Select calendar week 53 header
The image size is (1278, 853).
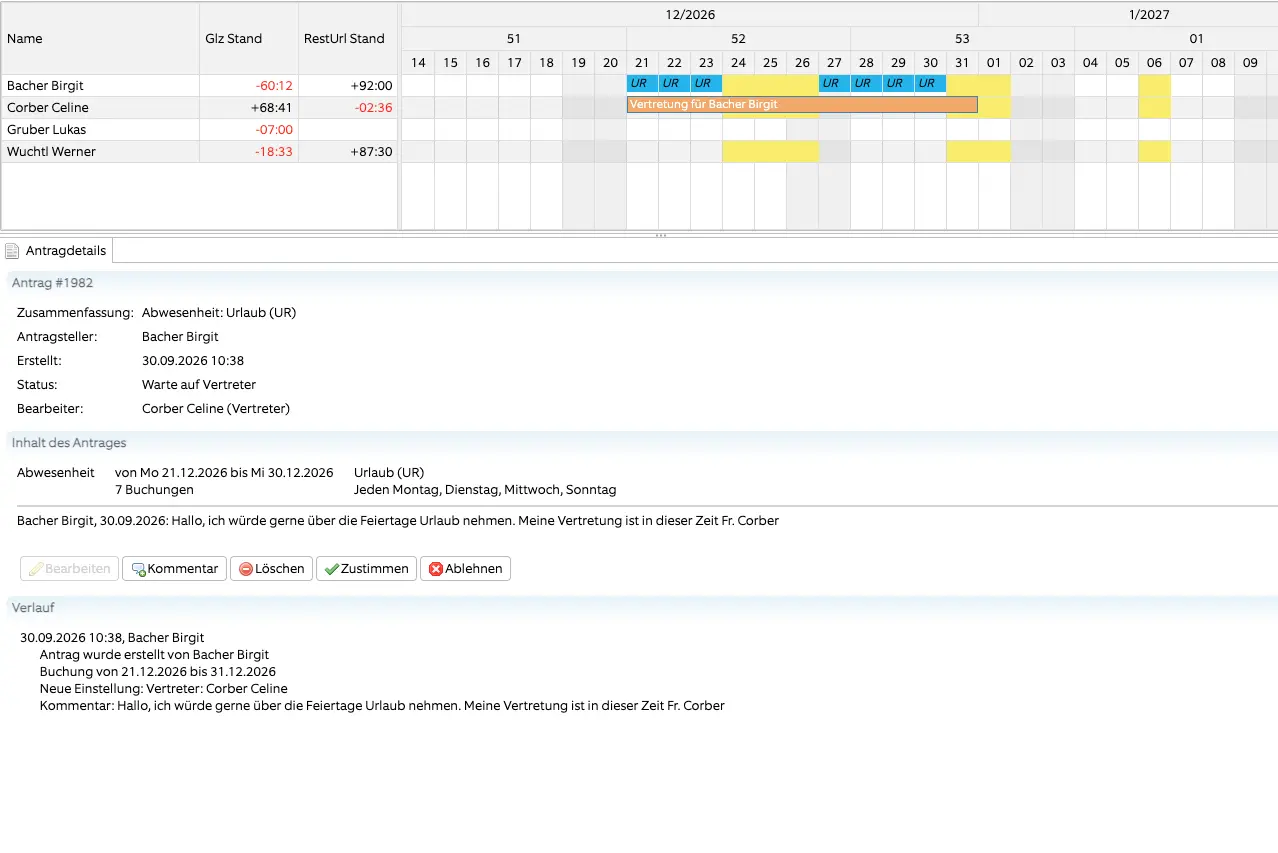pos(962,39)
